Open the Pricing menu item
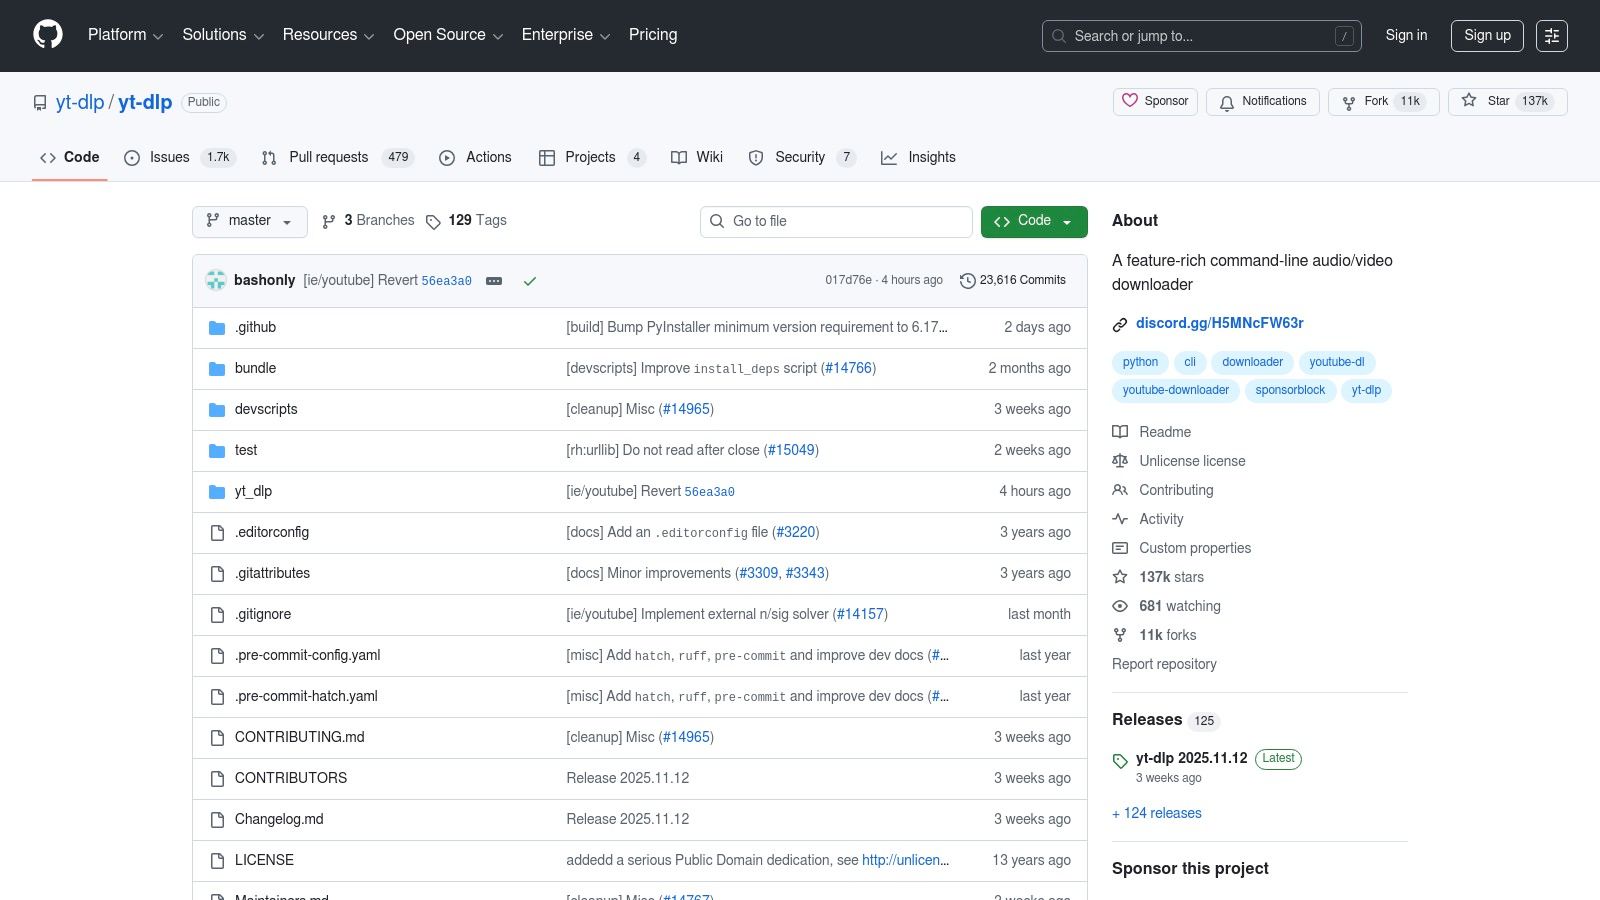The image size is (1600, 900). pyautogui.click(x=652, y=35)
